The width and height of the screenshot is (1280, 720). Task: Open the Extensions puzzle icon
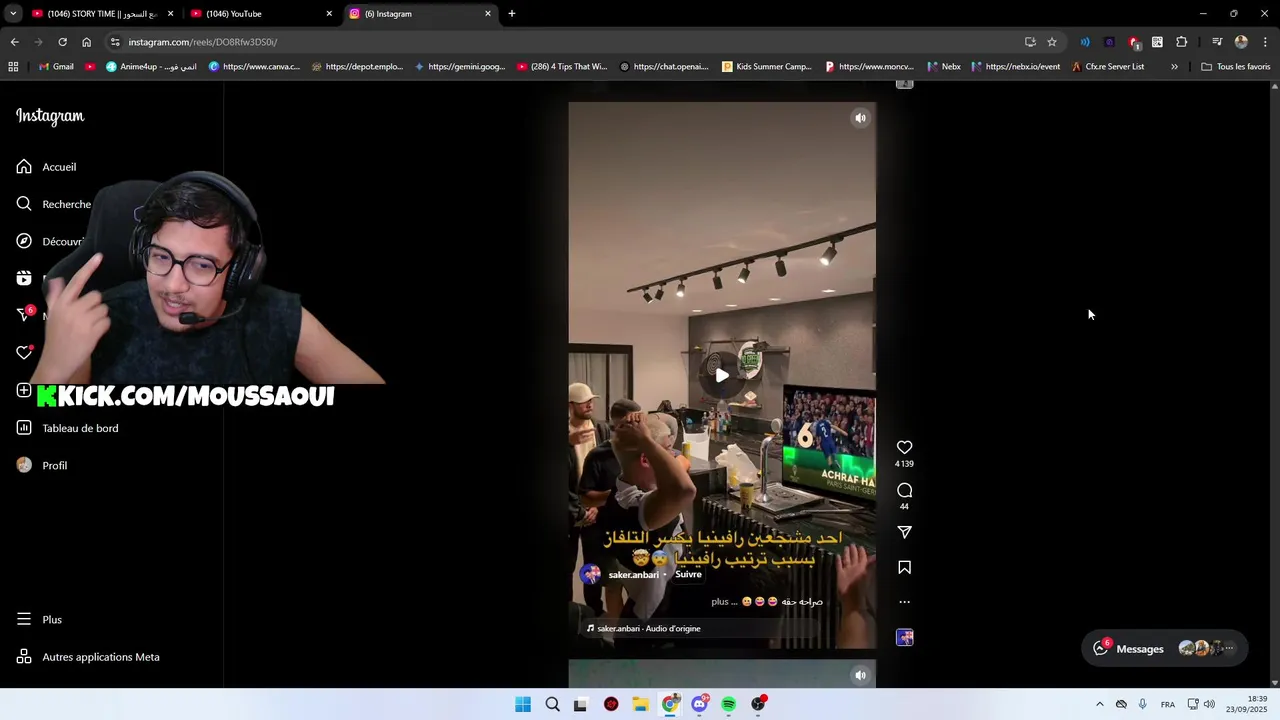click(1181, 42)
